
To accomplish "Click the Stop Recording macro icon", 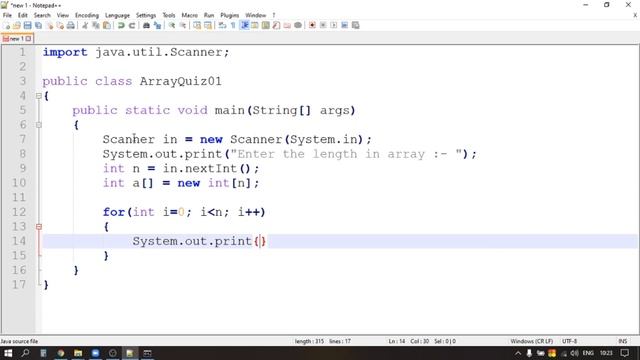I will [323, 25].
